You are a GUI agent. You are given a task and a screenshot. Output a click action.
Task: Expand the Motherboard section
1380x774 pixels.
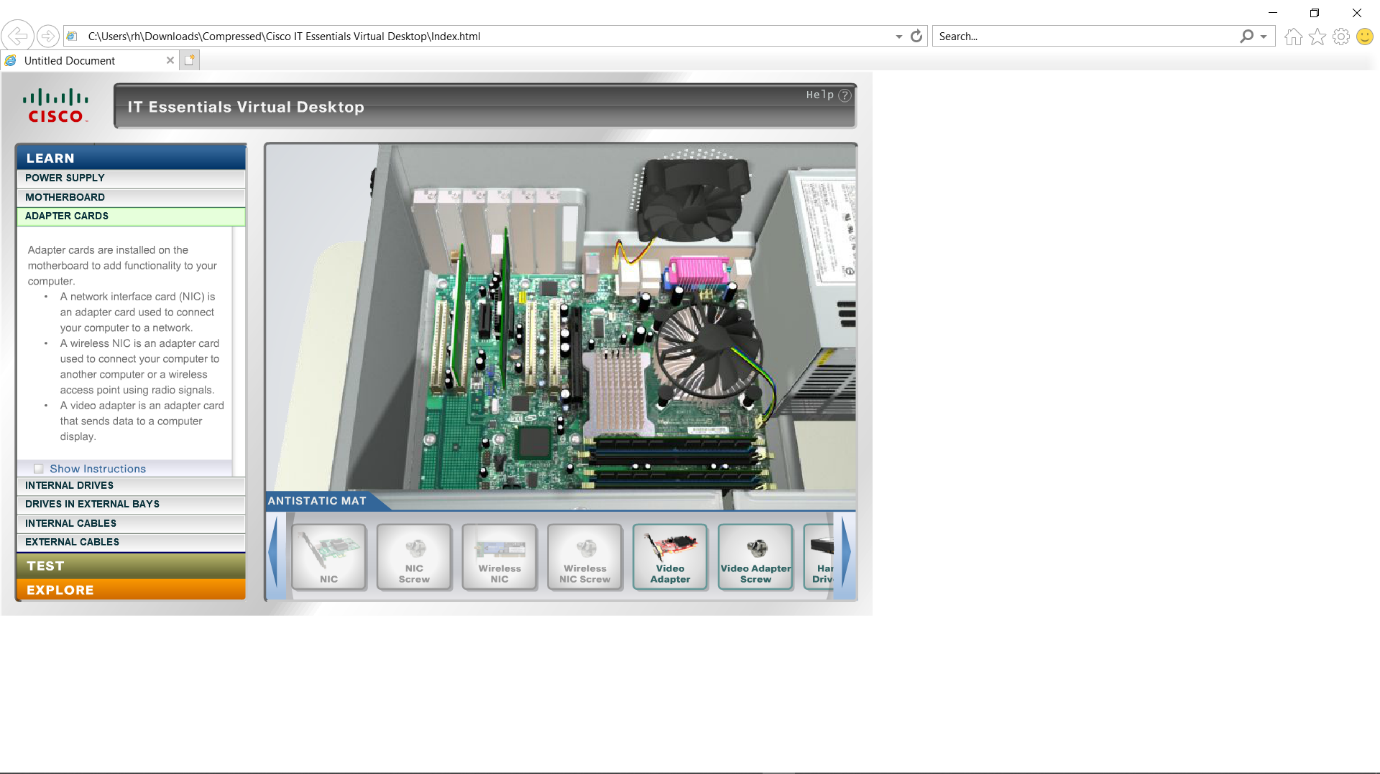(x=131, y=197)
